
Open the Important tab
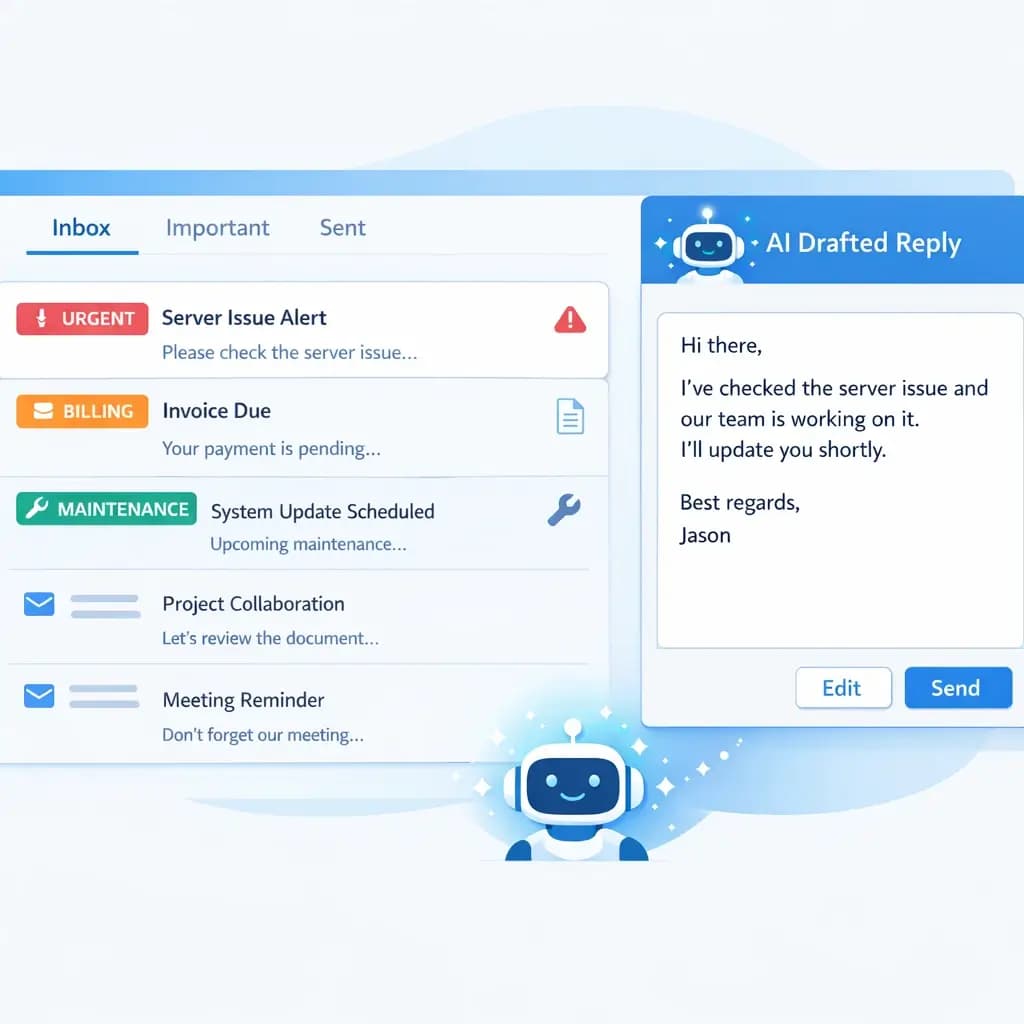coord(217,228)
